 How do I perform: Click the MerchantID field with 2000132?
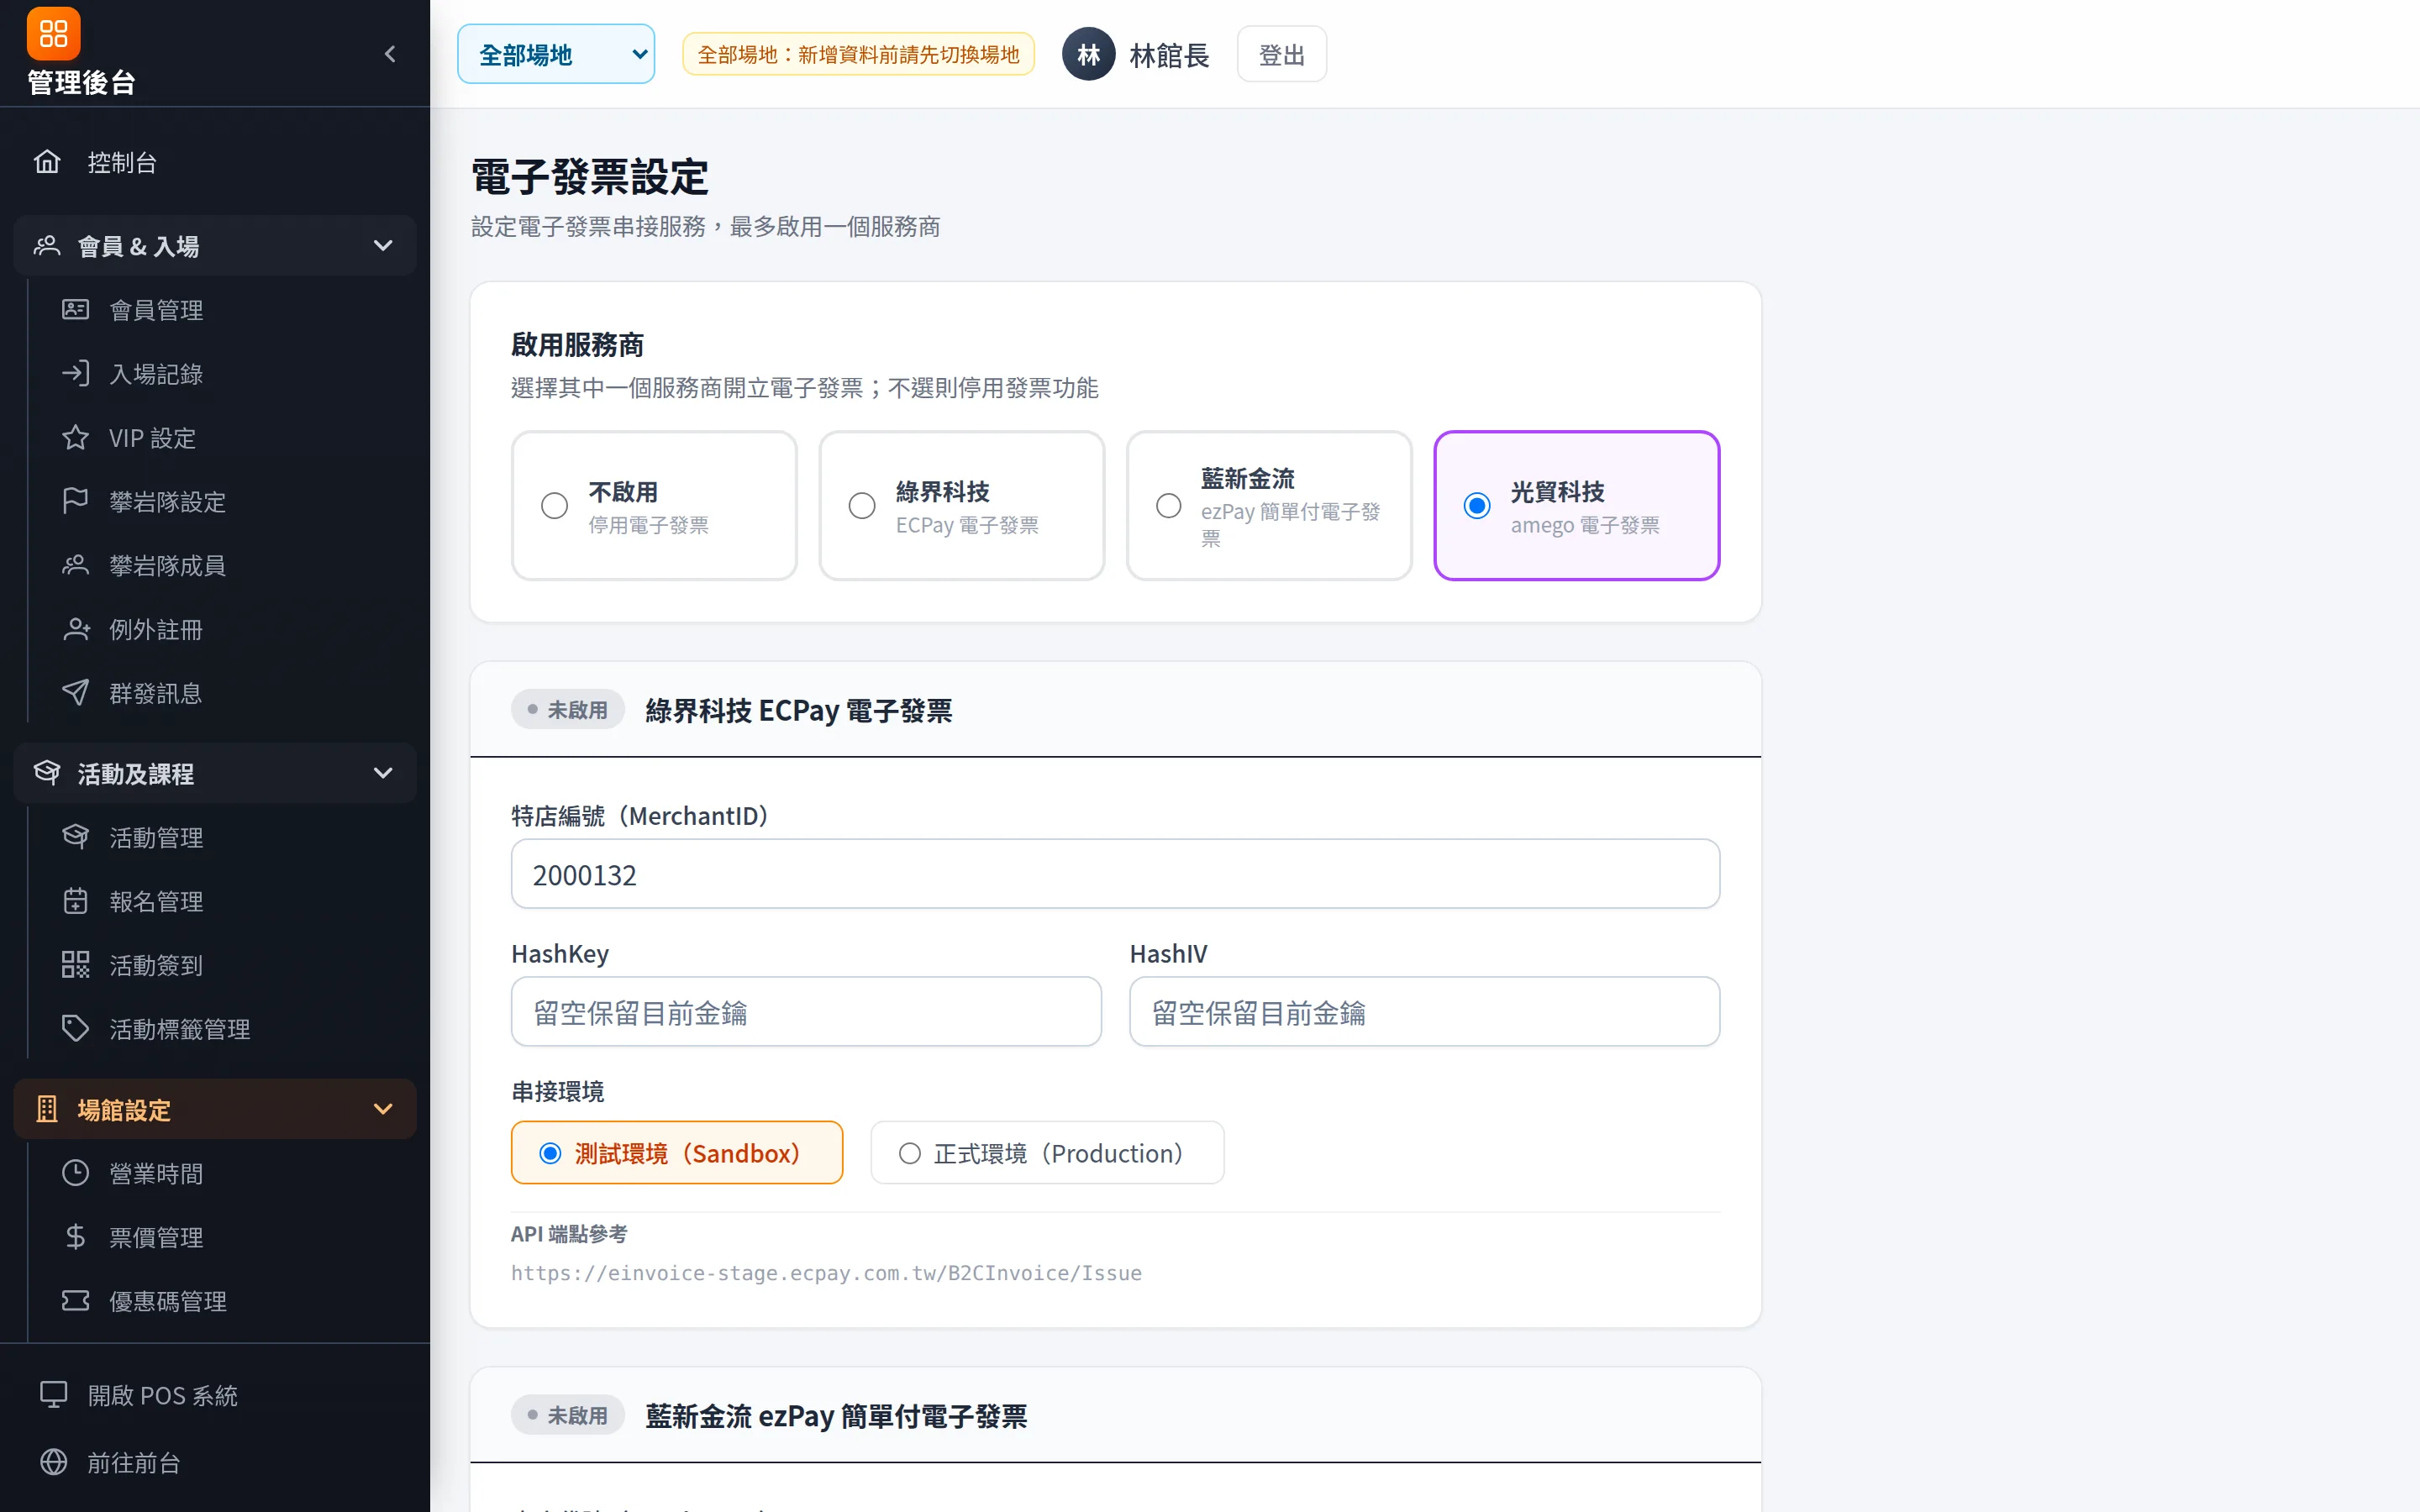(1115, 874)
